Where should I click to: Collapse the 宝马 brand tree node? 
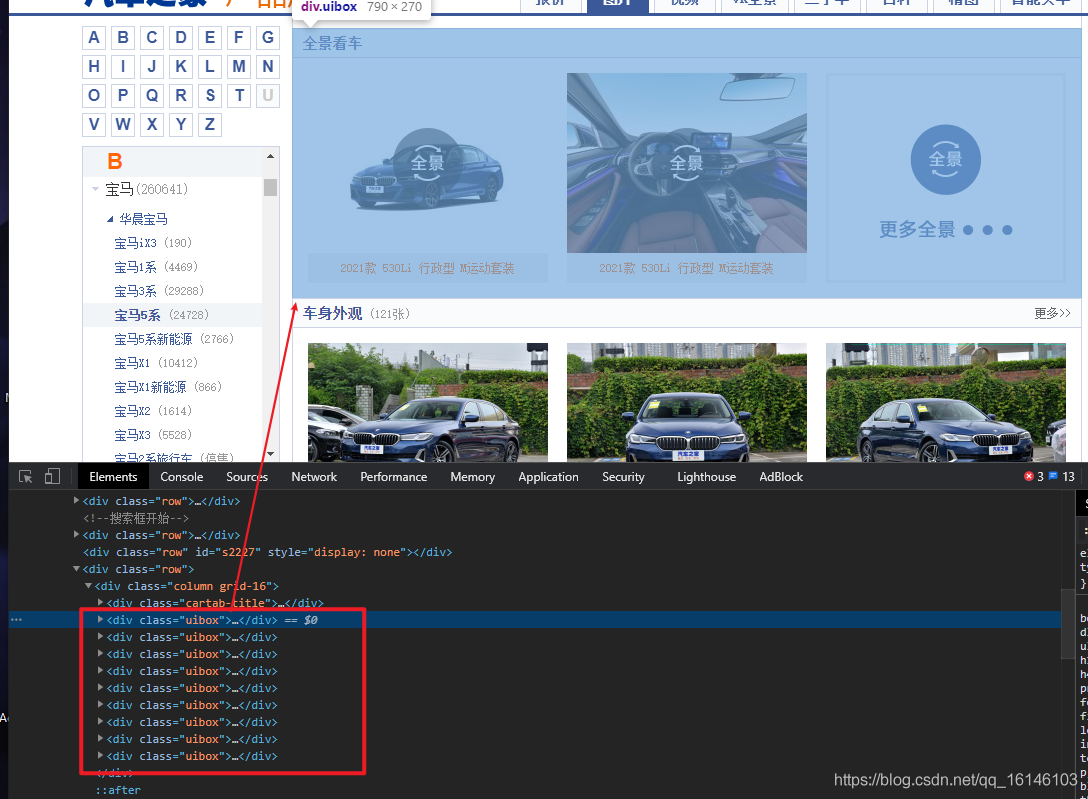(x=95, y=189)
